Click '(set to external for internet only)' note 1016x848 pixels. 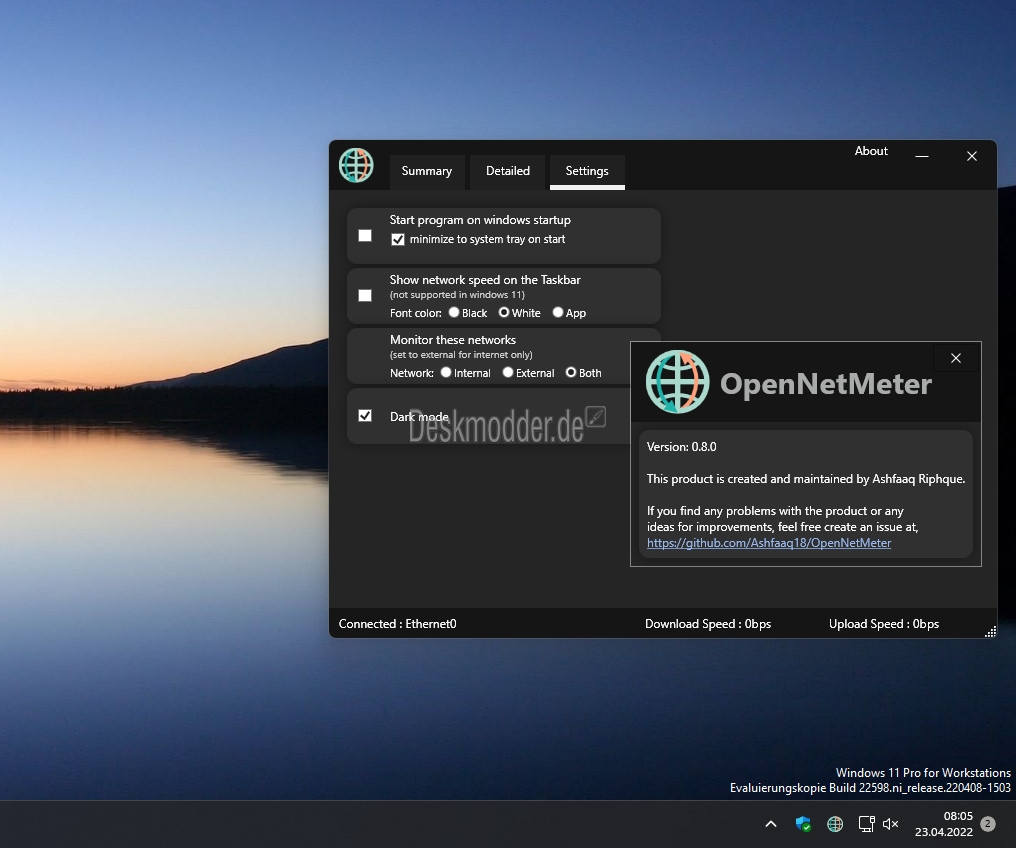click(x=461, y=355)
